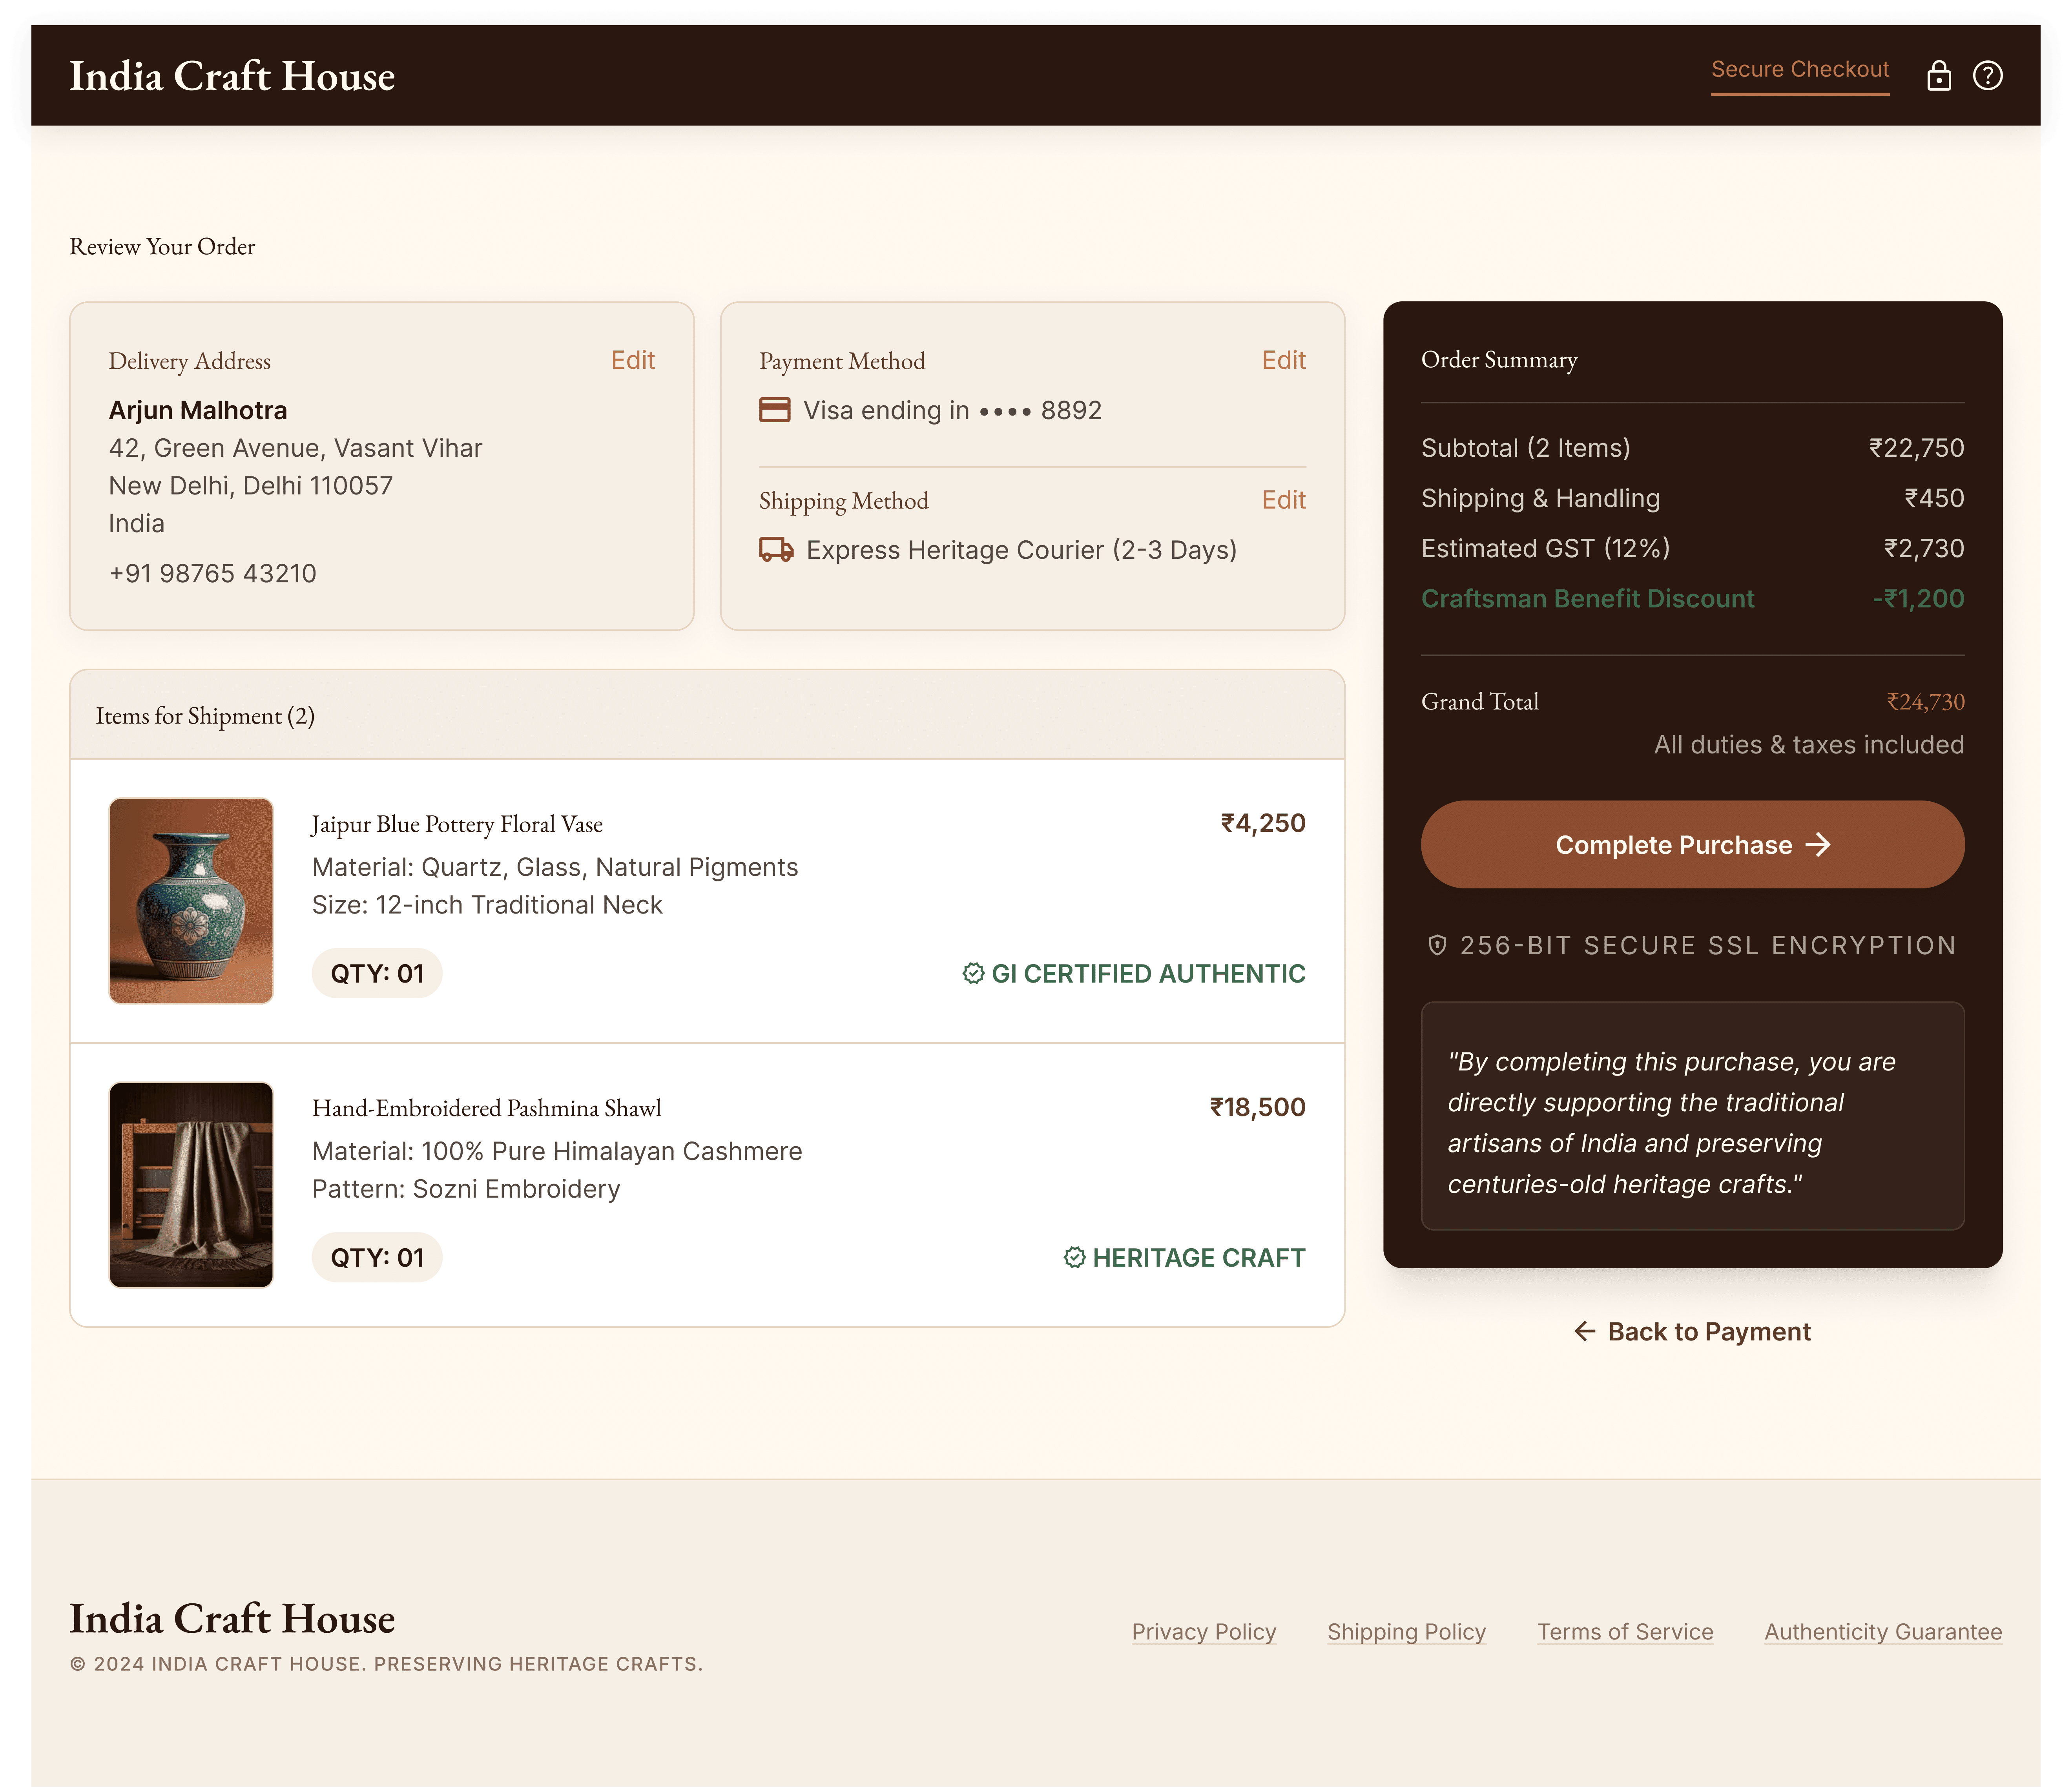Click the Express Heritage Courier option text
Screen dimensions: 2072x1787
(1021, 550)
